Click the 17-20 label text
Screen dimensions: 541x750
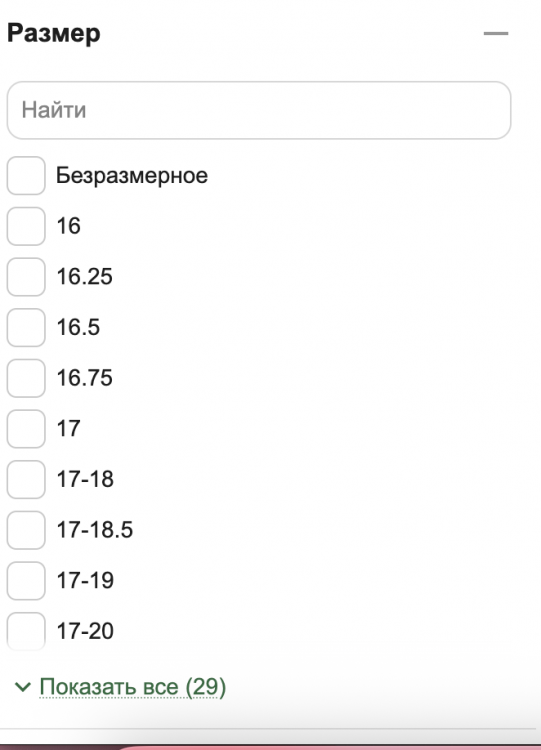click(85, 631)
